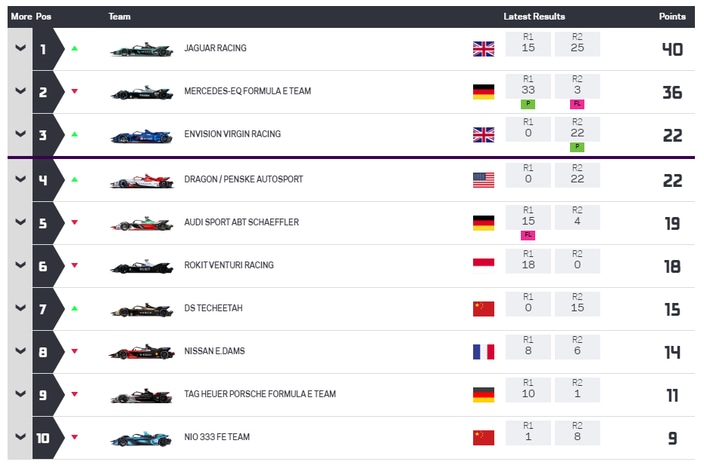Click the Mercedes-EQ car thumbnail
The height and width of the screenshot is (468, 704).
[x=141, y=93]
